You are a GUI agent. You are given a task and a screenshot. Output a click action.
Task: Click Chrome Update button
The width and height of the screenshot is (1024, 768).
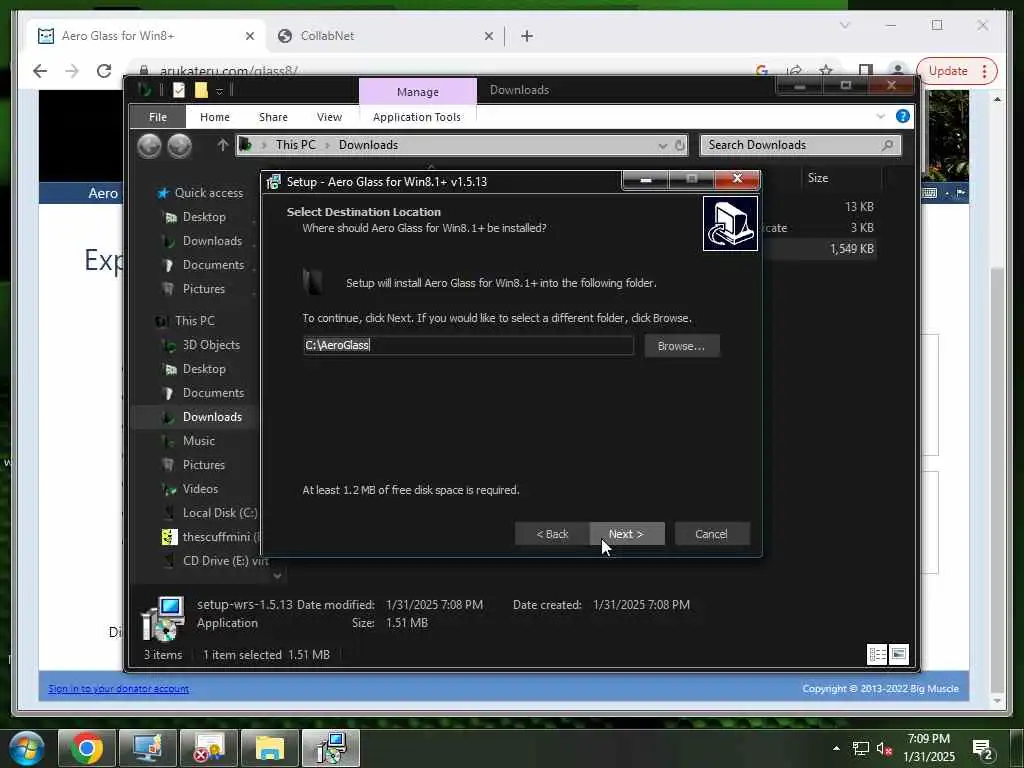[957, 71]
